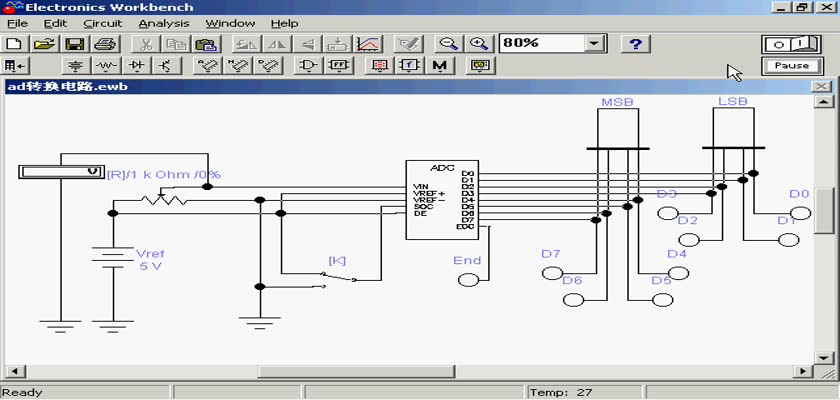Click the vertical scrollbar up arrow
The image size is (840, 400).
tap(822, 102)
